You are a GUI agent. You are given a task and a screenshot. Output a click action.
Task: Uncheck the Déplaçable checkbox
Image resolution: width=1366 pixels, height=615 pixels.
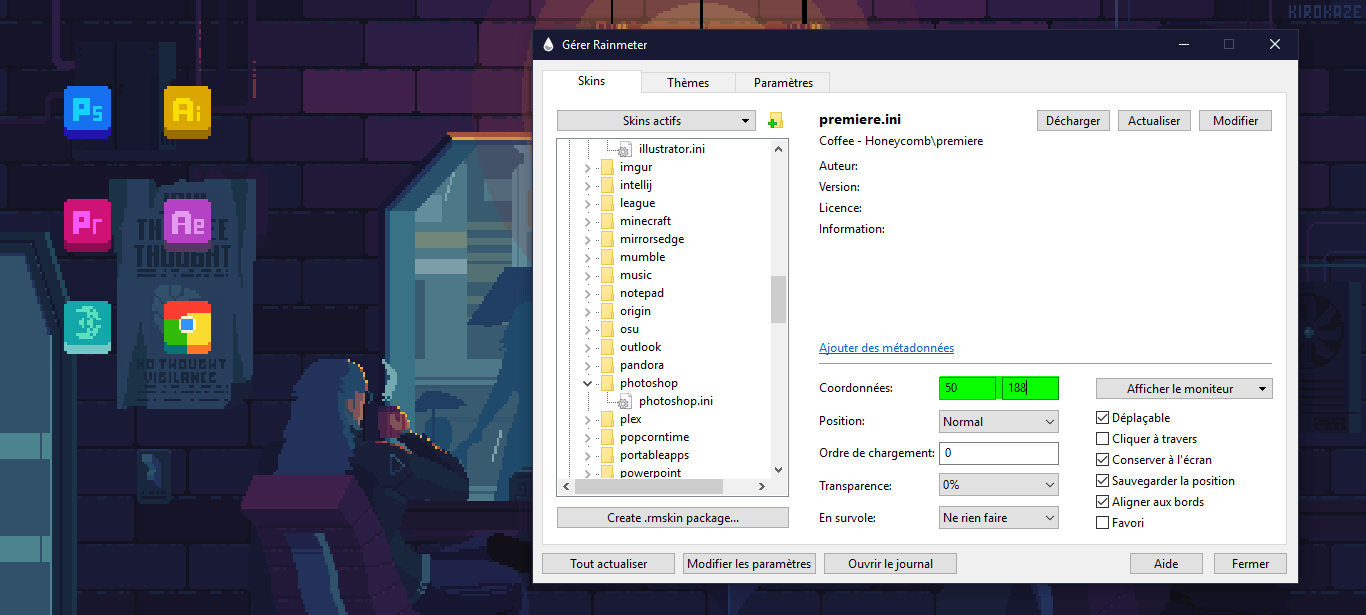(x=1103, y=418)
